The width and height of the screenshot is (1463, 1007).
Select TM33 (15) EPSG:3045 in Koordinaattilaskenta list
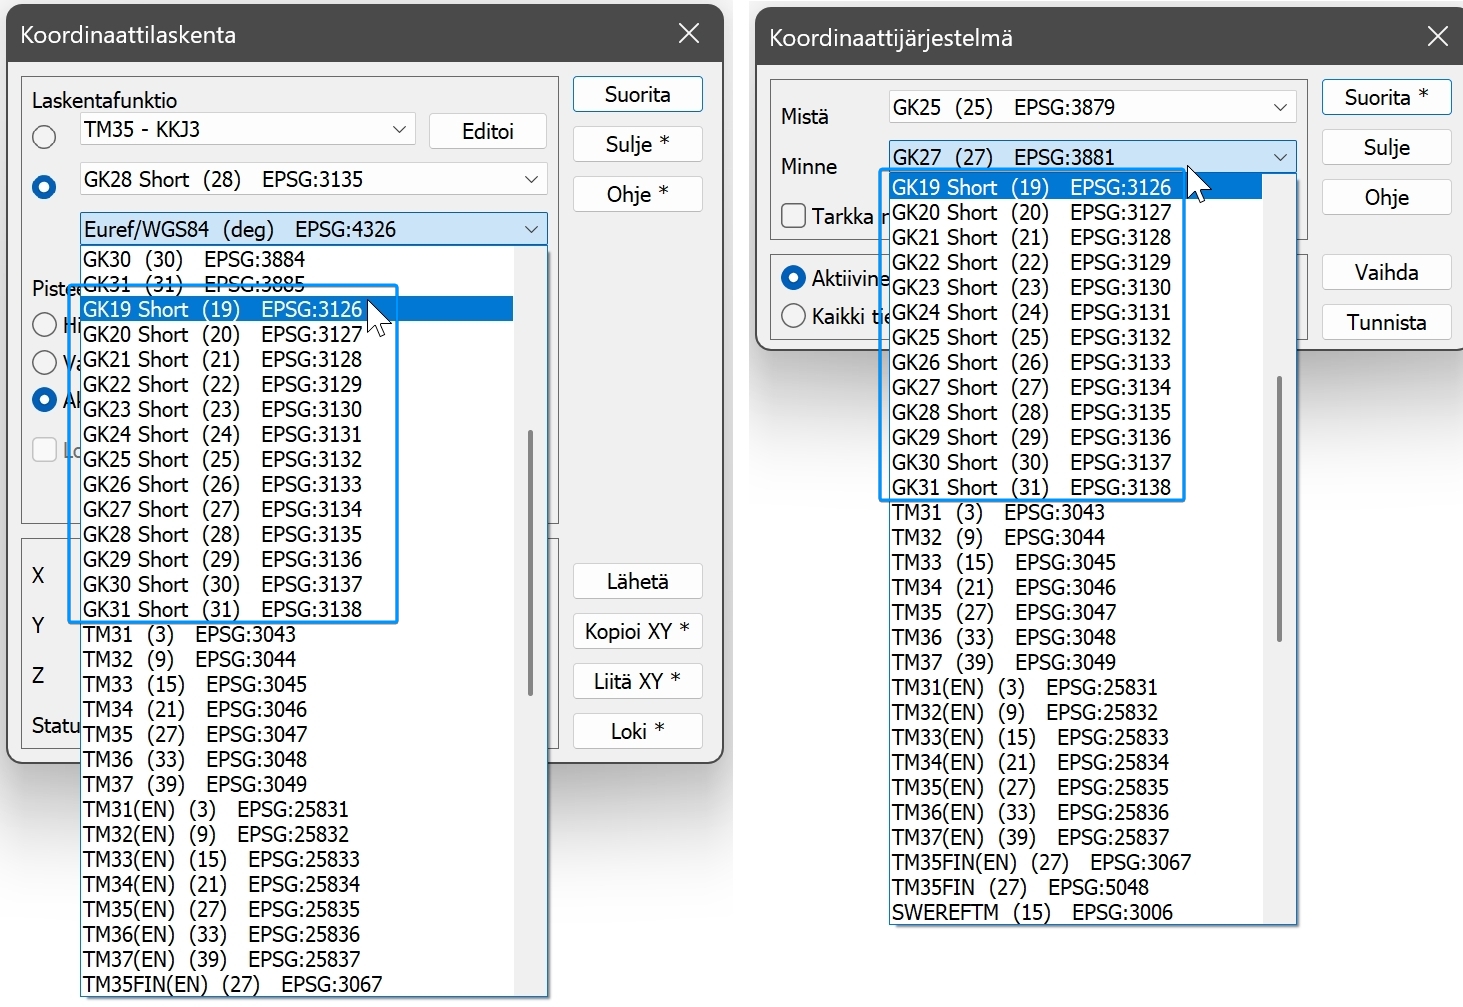click(297, 684)
